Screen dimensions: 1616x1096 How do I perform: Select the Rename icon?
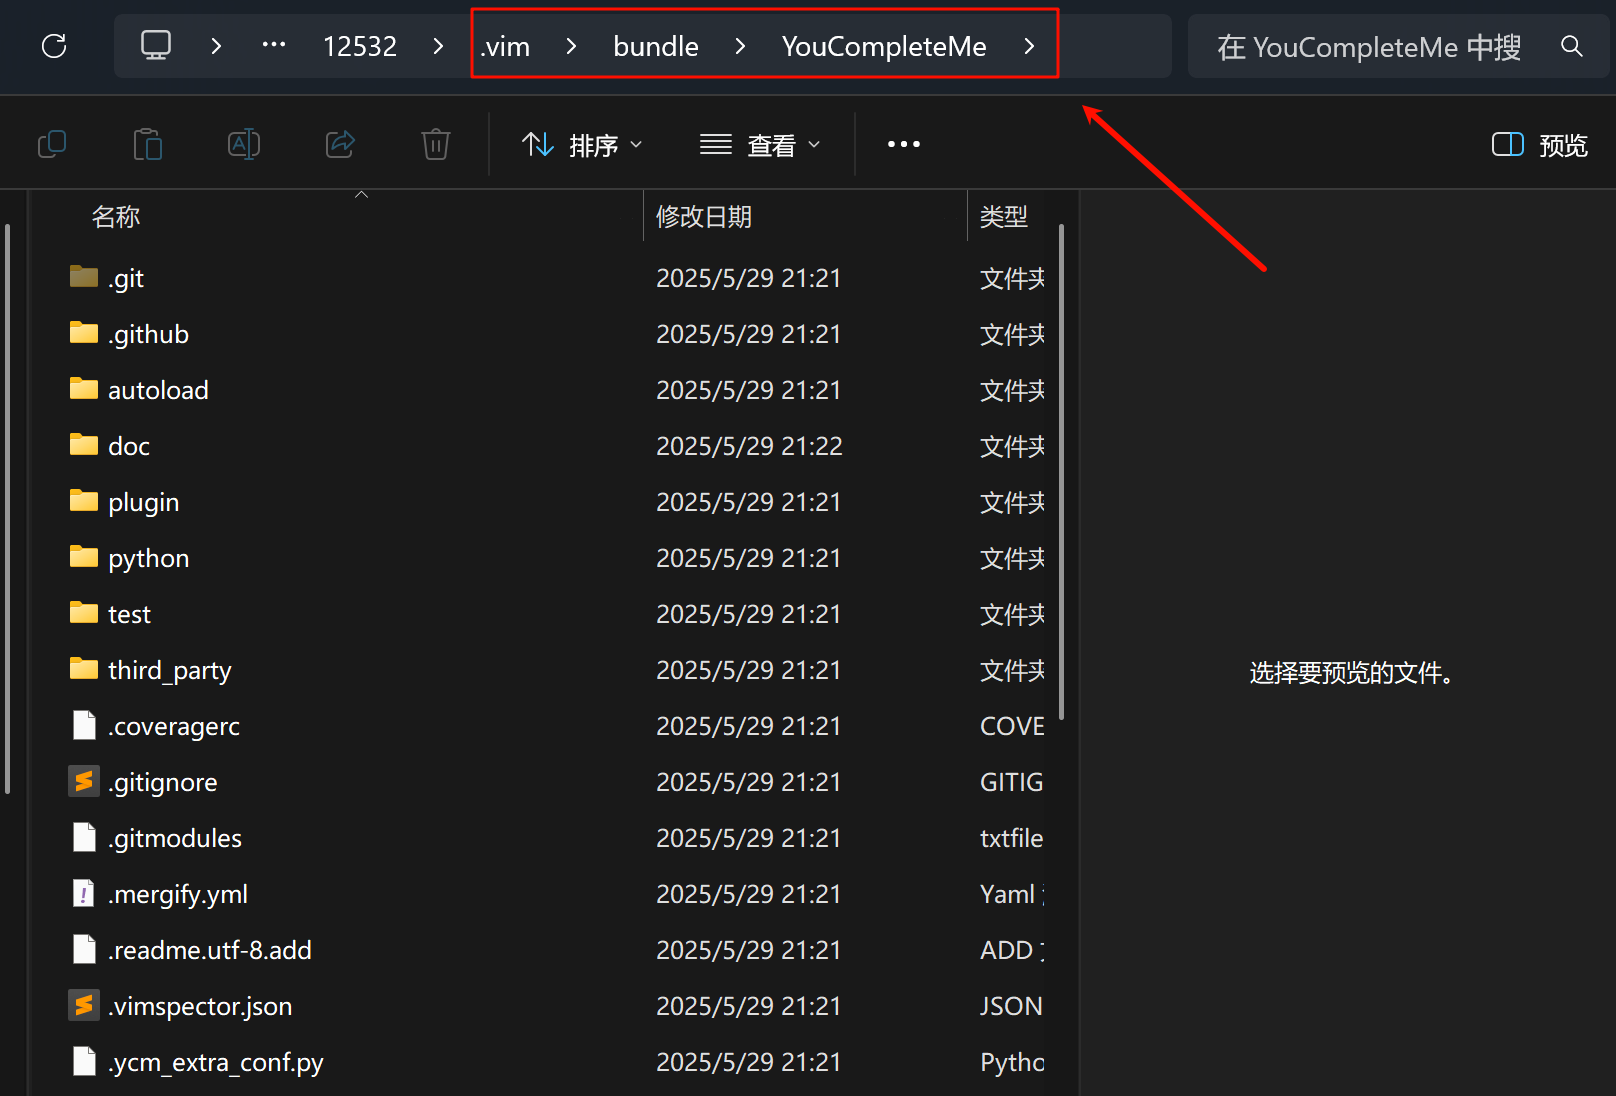(243, 143)
